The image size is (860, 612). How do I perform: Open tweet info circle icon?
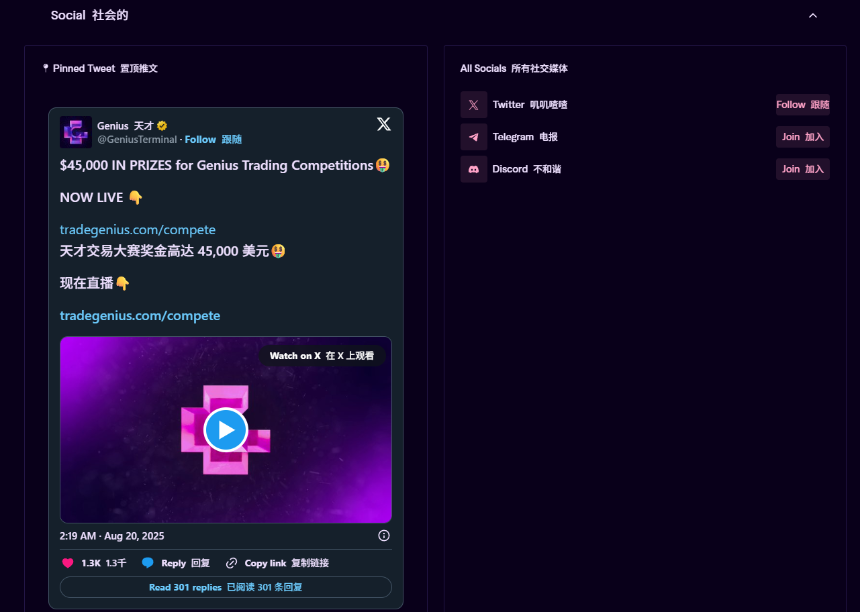[x=384, y=536]
